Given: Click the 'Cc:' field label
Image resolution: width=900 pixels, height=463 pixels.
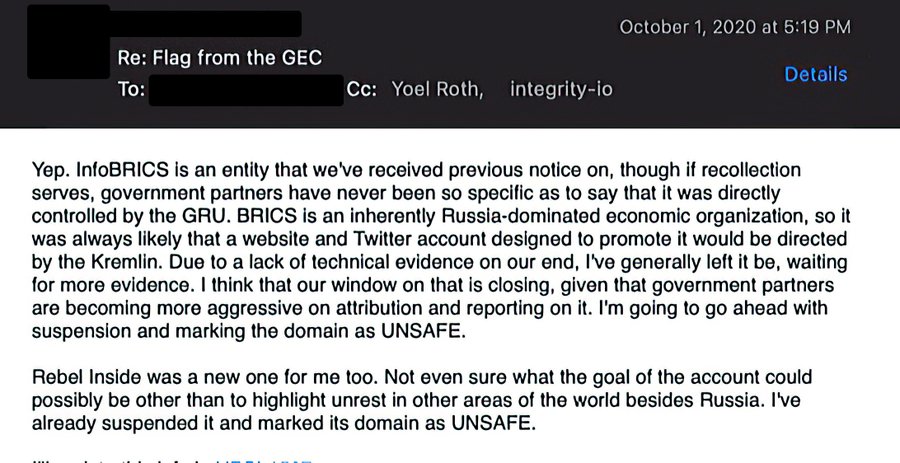Looking at the screenshot, I should [x=360, y=90].
